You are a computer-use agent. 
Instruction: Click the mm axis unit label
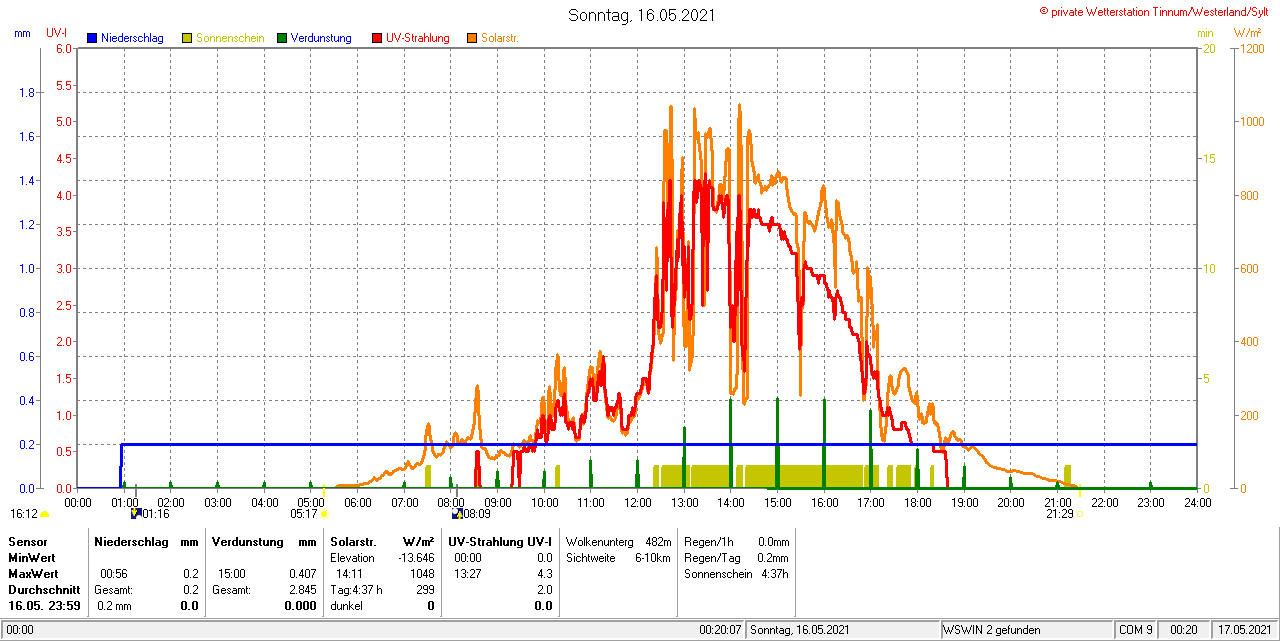pyautogui.click(x=22, y=33)
